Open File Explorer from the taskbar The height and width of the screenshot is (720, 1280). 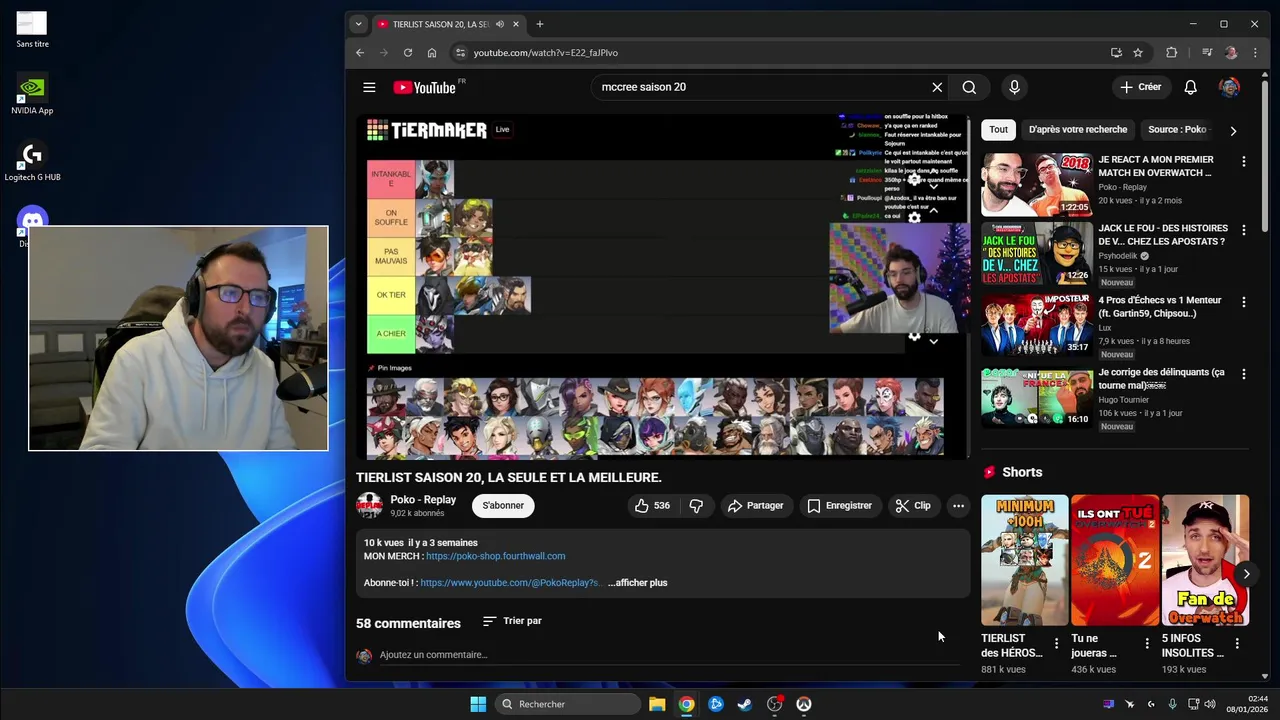point(657,704)
